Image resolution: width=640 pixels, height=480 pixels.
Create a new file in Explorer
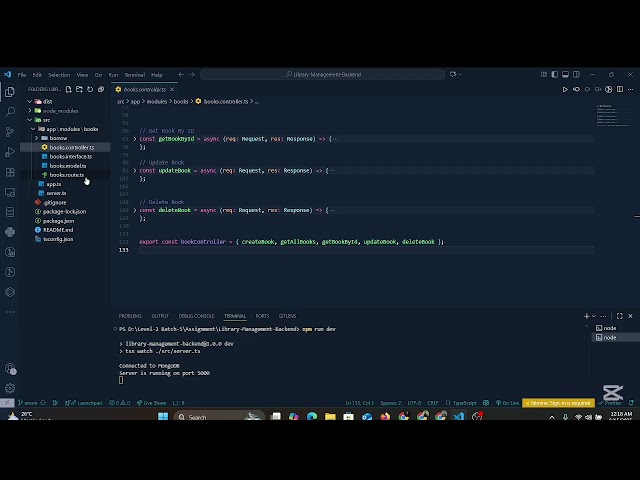point(69,89)
